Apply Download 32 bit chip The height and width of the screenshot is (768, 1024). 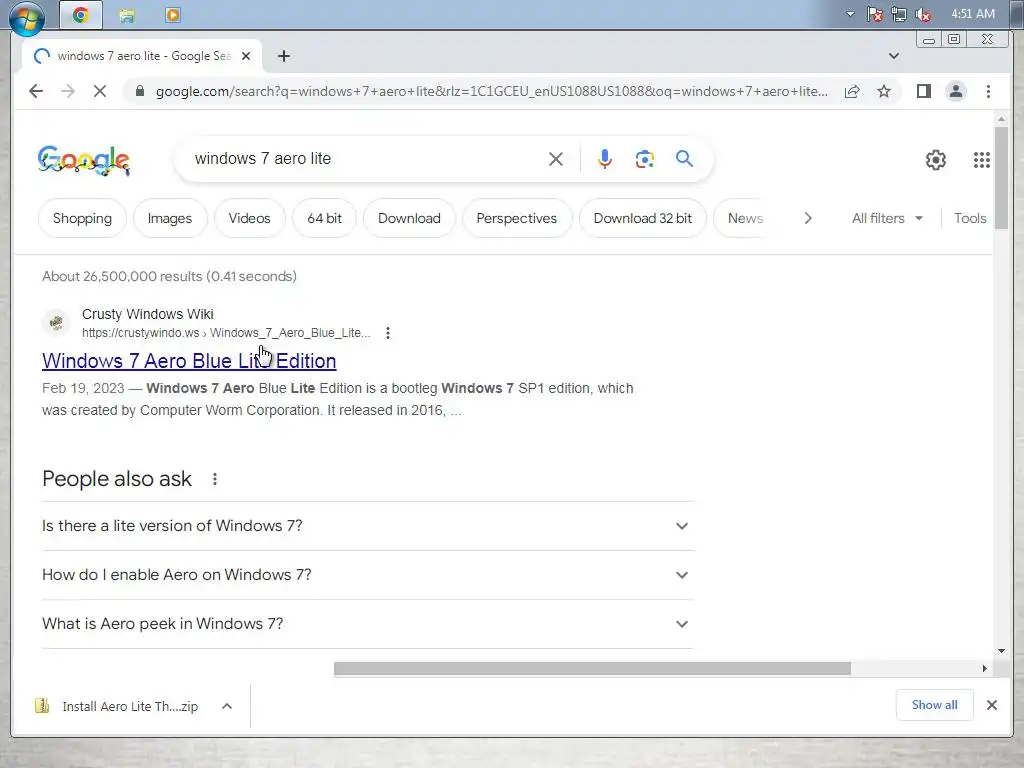[x=643, y=218]
